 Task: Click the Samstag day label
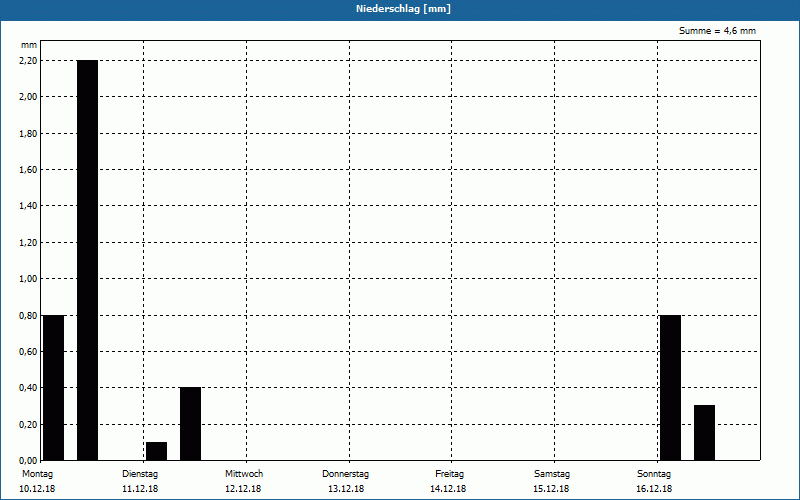point(552,474)
